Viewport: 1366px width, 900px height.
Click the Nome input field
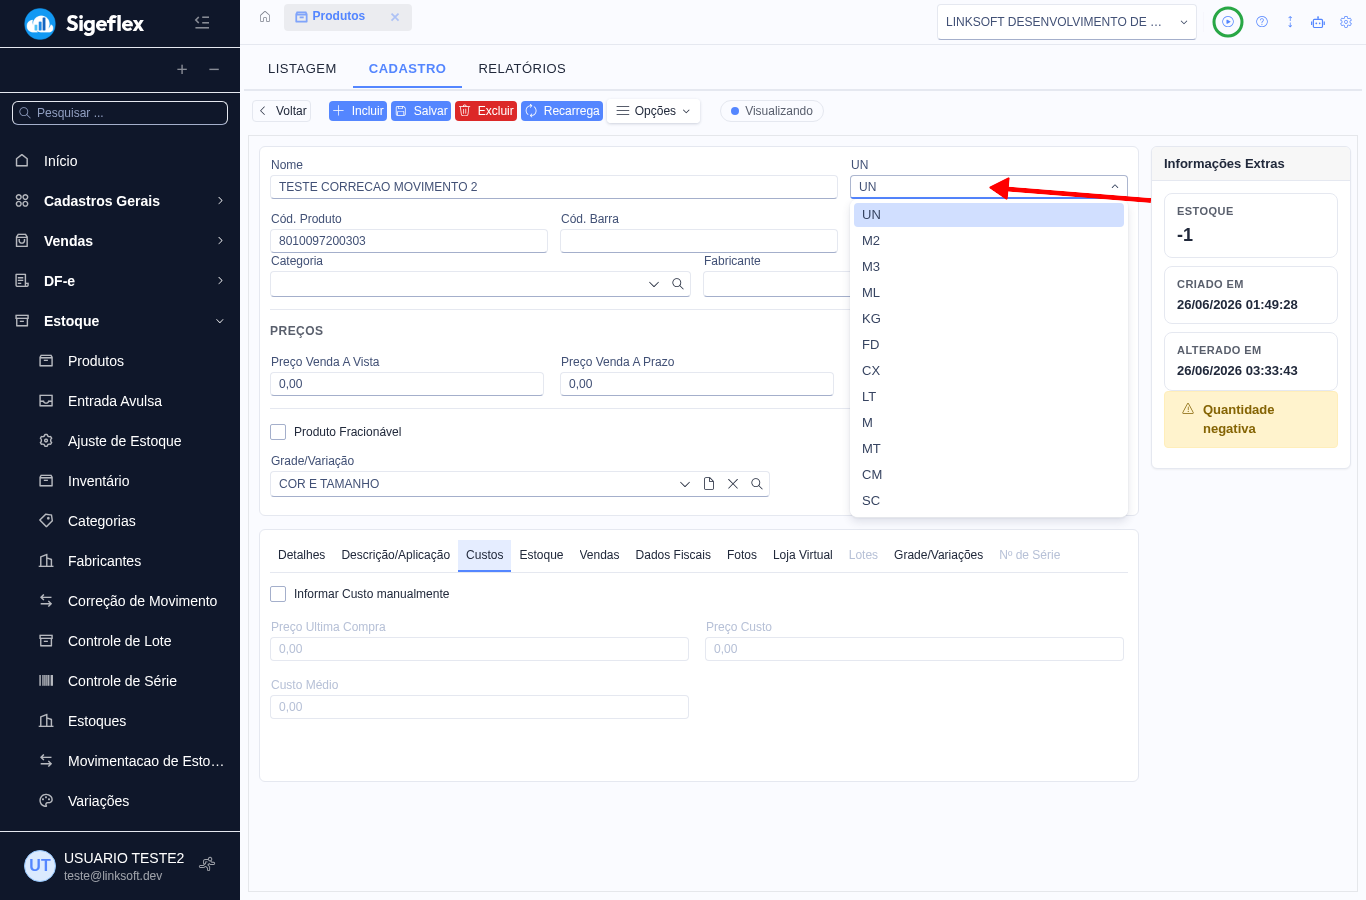click(x=554, y=187)
